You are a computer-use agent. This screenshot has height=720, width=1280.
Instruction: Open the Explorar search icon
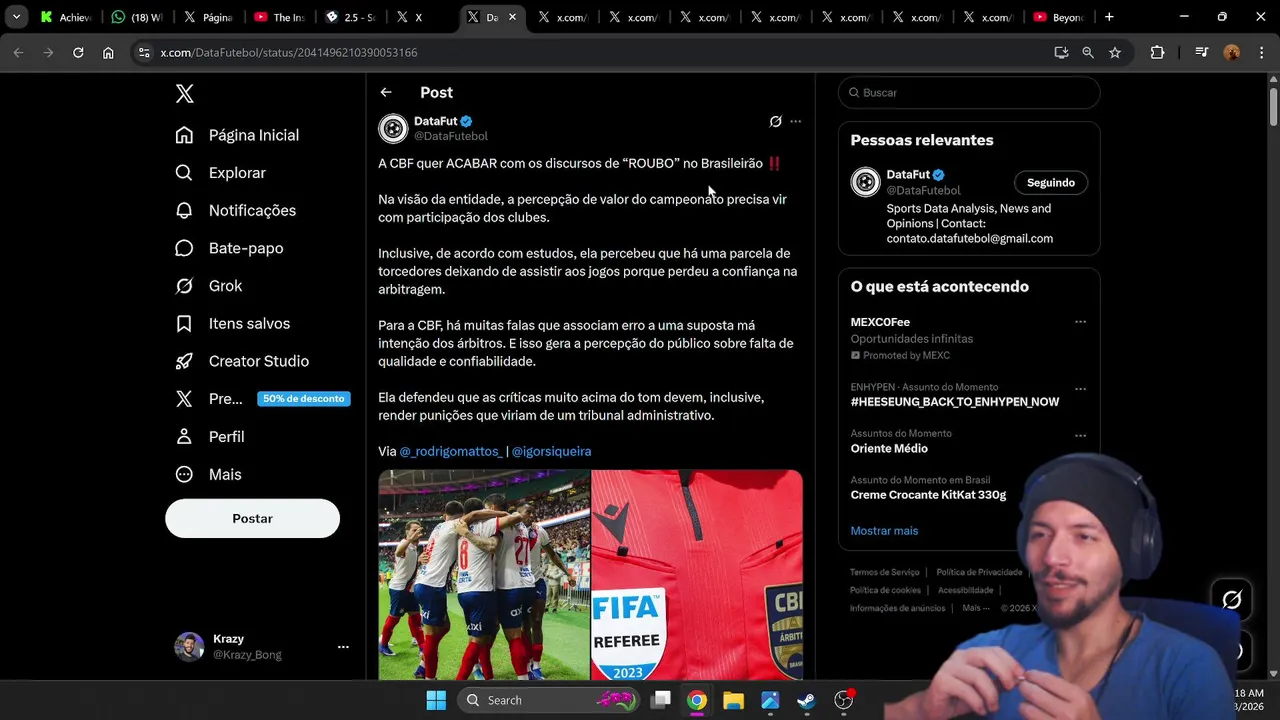184,173
